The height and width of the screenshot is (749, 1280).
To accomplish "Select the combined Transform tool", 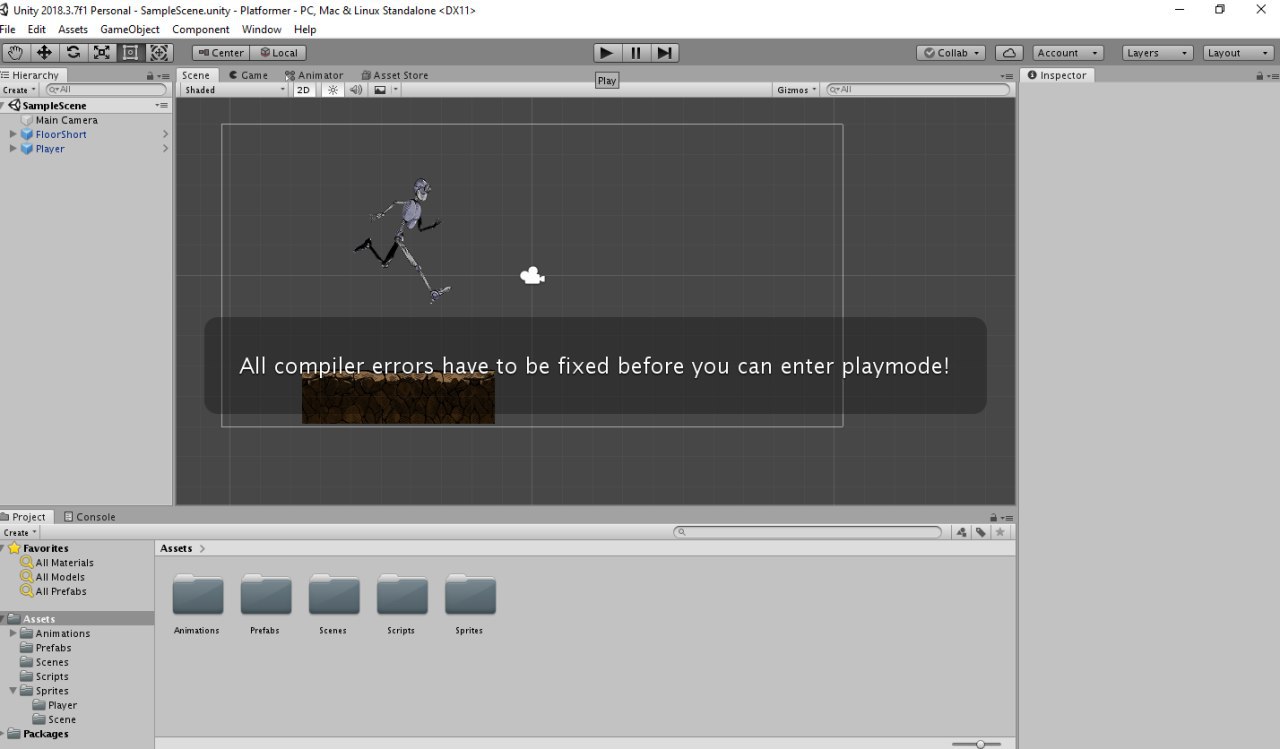I will point(159,53).
